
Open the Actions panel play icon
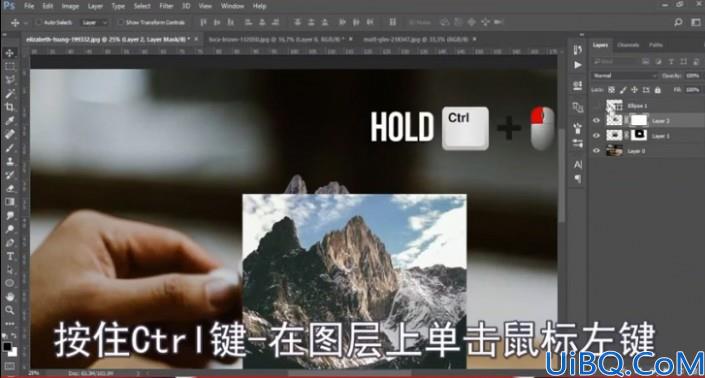578,65
